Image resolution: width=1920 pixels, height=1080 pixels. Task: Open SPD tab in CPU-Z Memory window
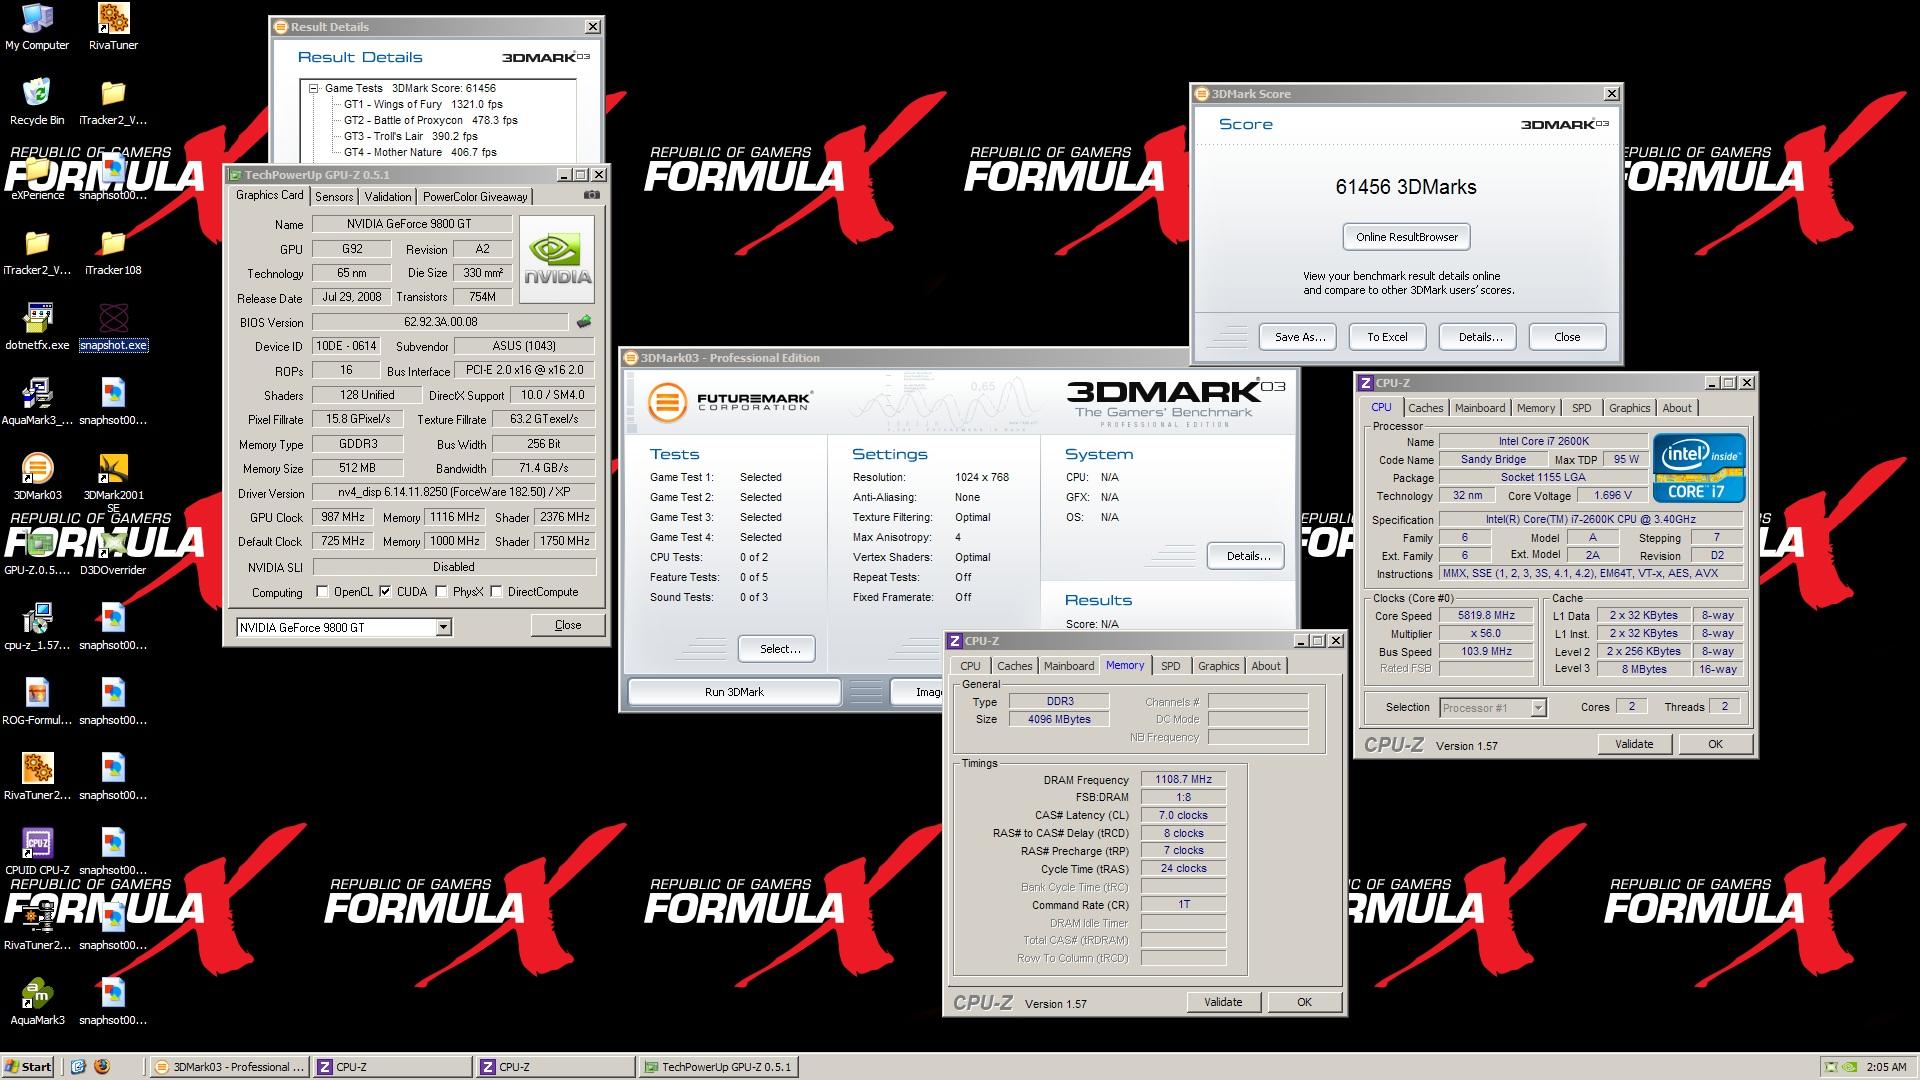1170,666
